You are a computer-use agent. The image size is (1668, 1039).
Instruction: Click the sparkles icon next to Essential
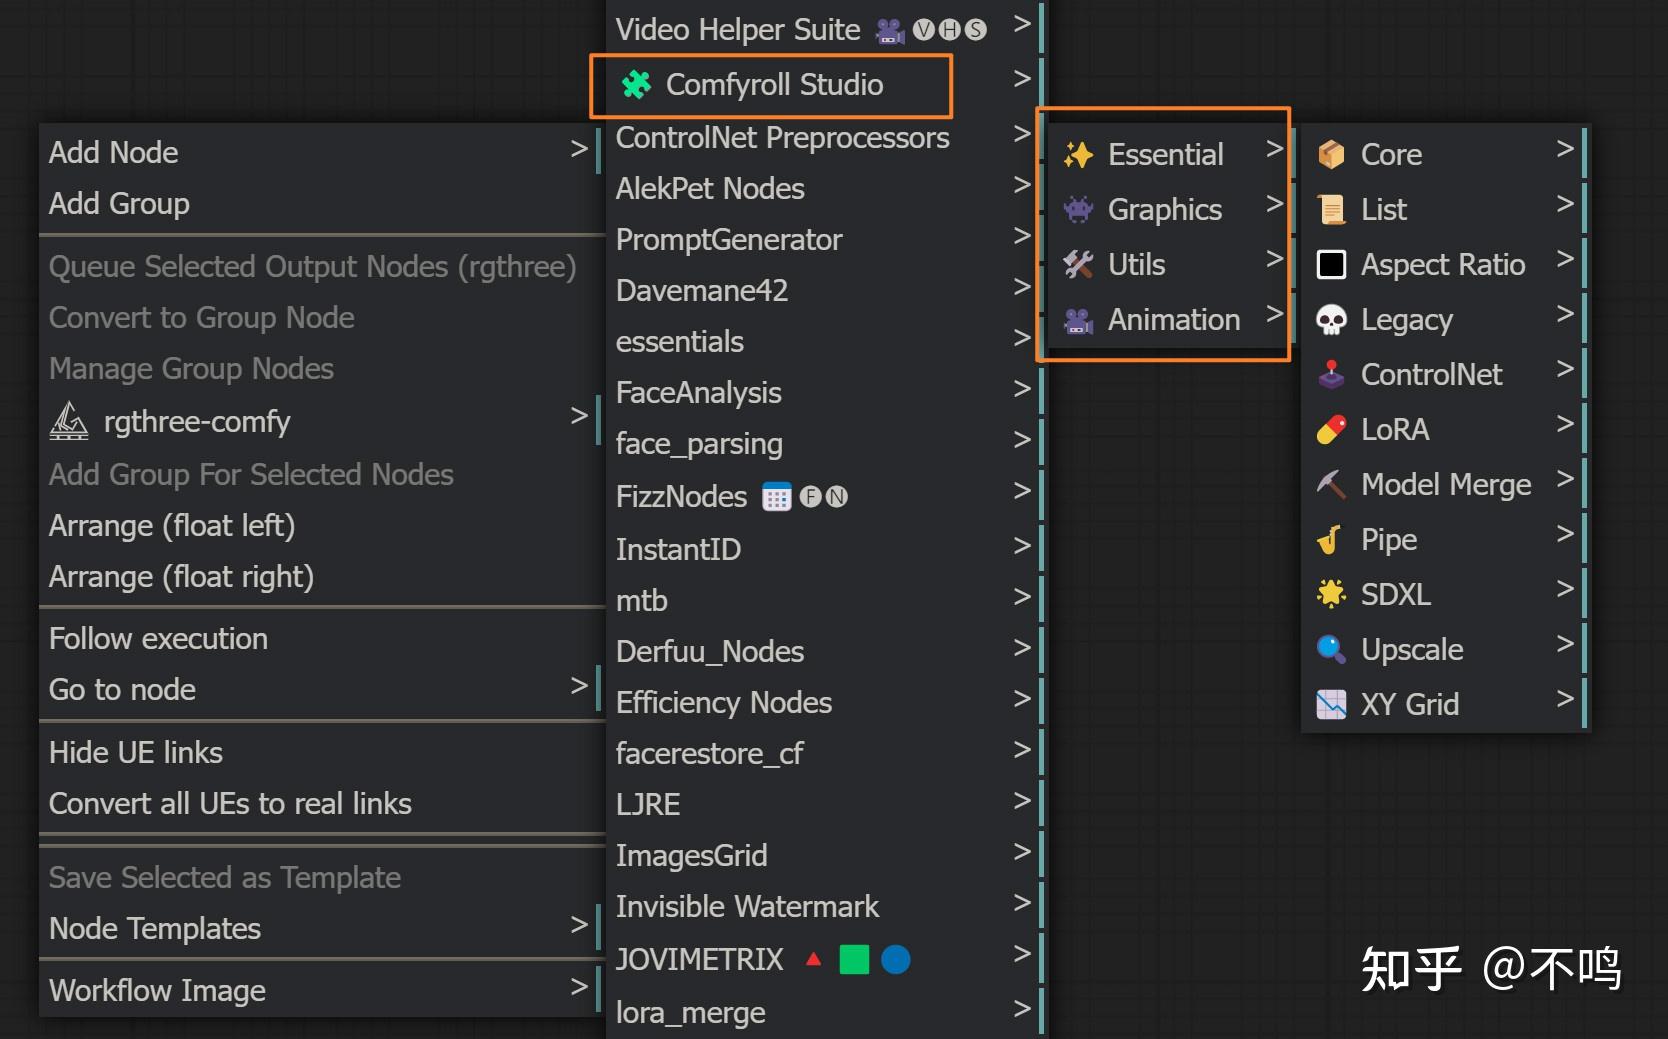tap(1078, 155)
